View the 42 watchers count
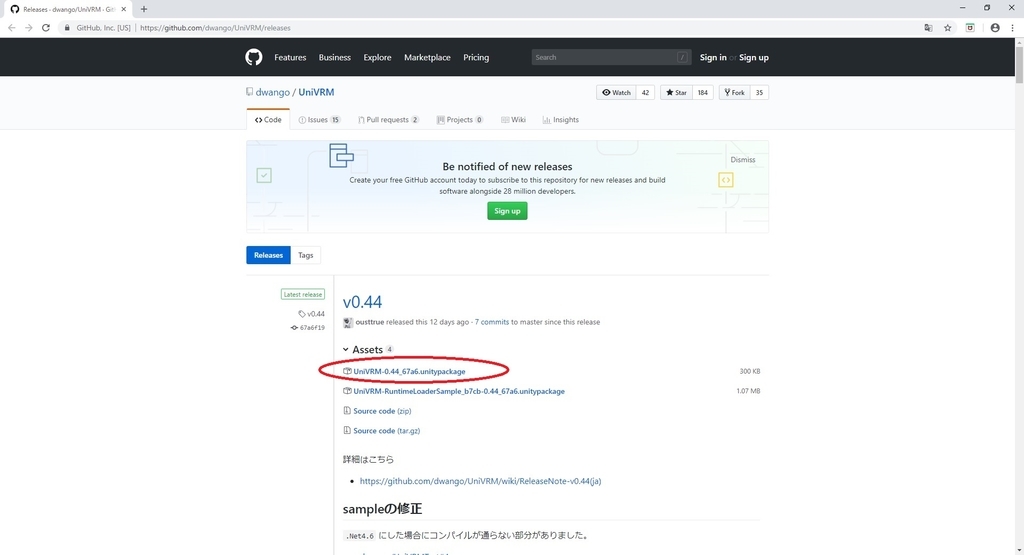 pos(645,93)
